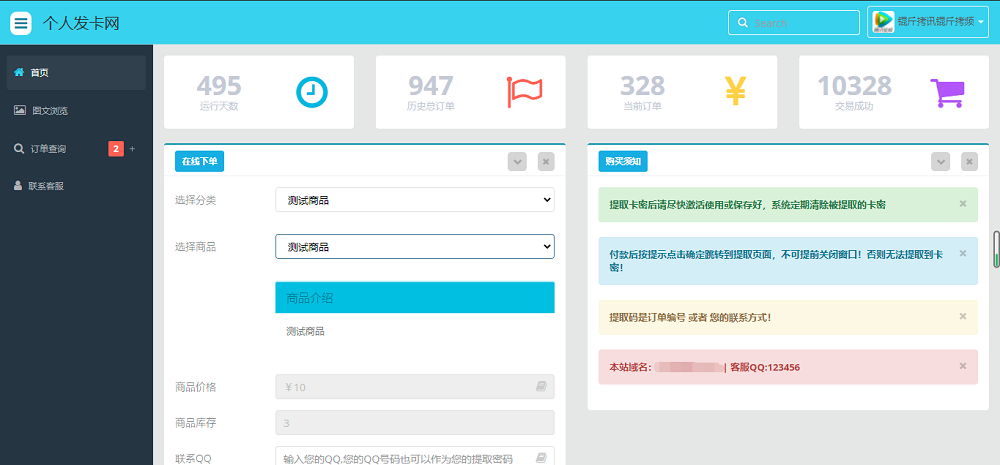Open 图文浏览 in the sidebar
The height and width of the screenshot is (465, 1000).
(x=48, y=111)
